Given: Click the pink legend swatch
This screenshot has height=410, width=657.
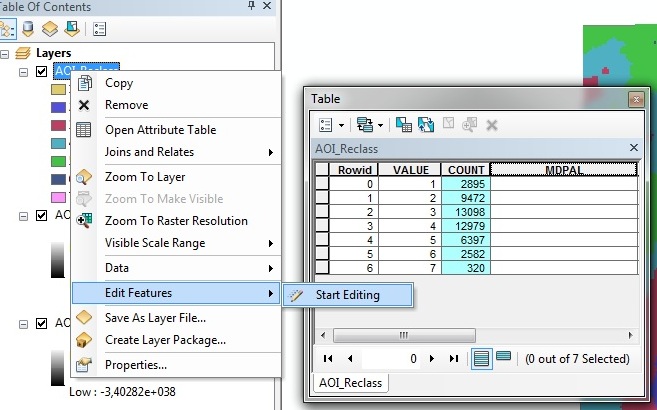Looking at the screenshot, I should [x=58, y=197].
